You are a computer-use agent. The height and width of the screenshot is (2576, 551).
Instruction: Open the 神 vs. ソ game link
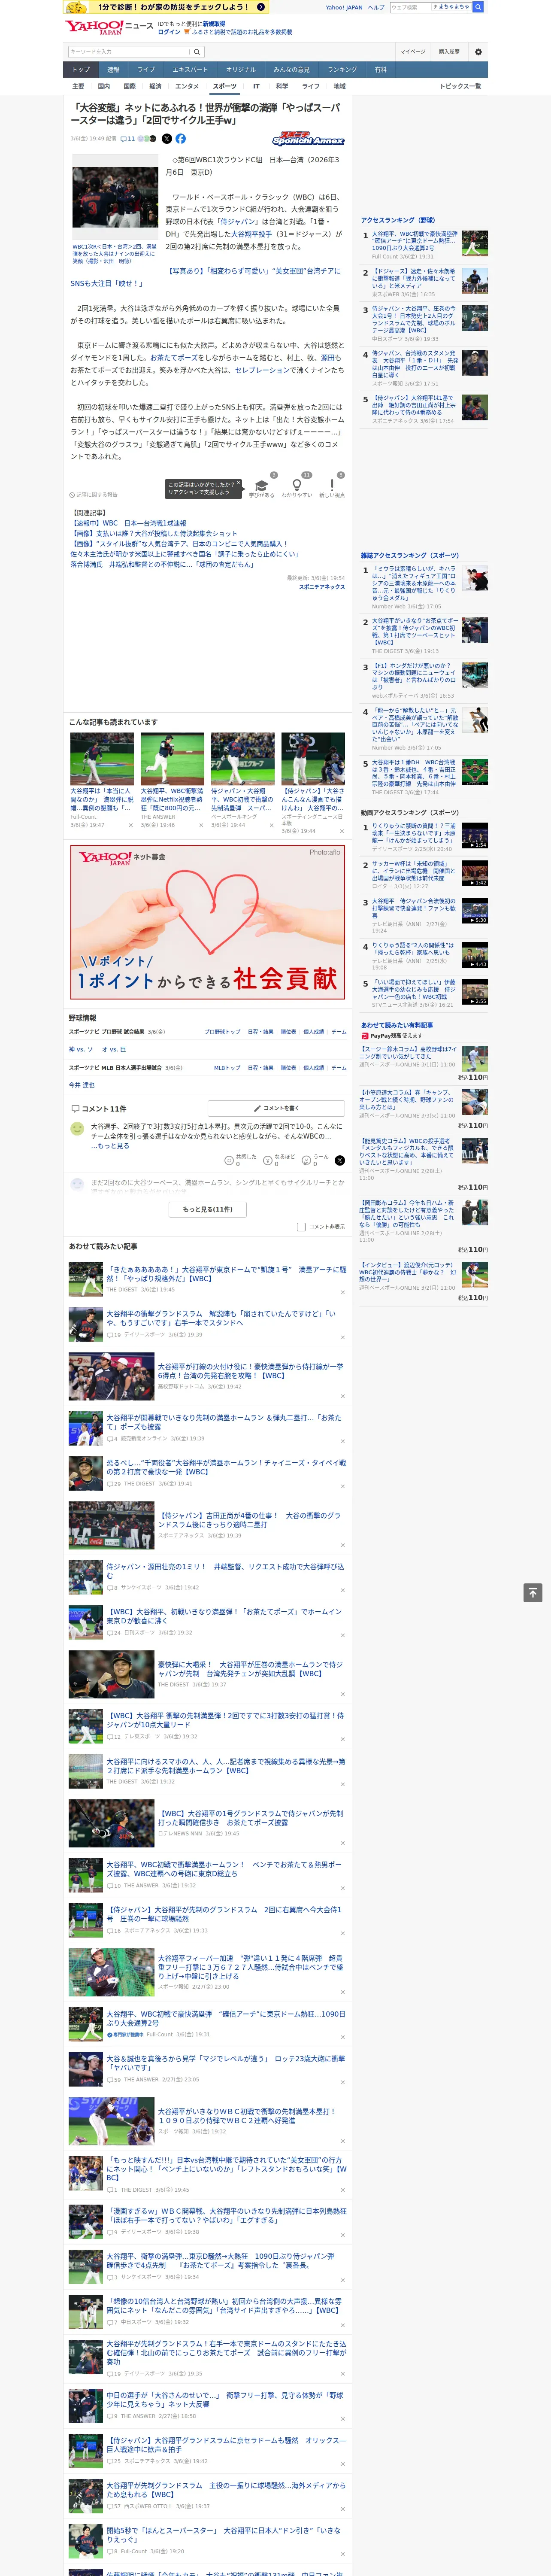(x=81, y=1049)
